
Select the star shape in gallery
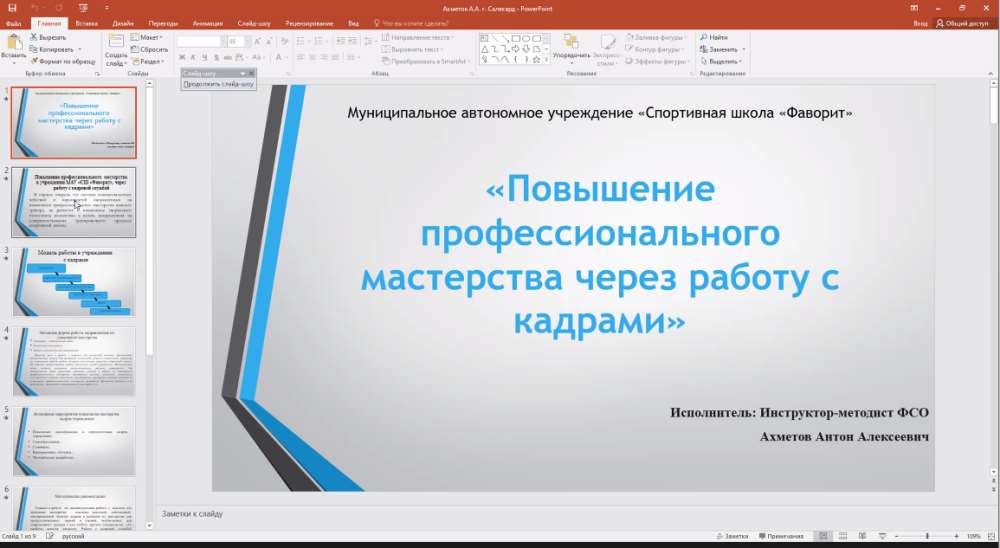[x=536, y=59]
